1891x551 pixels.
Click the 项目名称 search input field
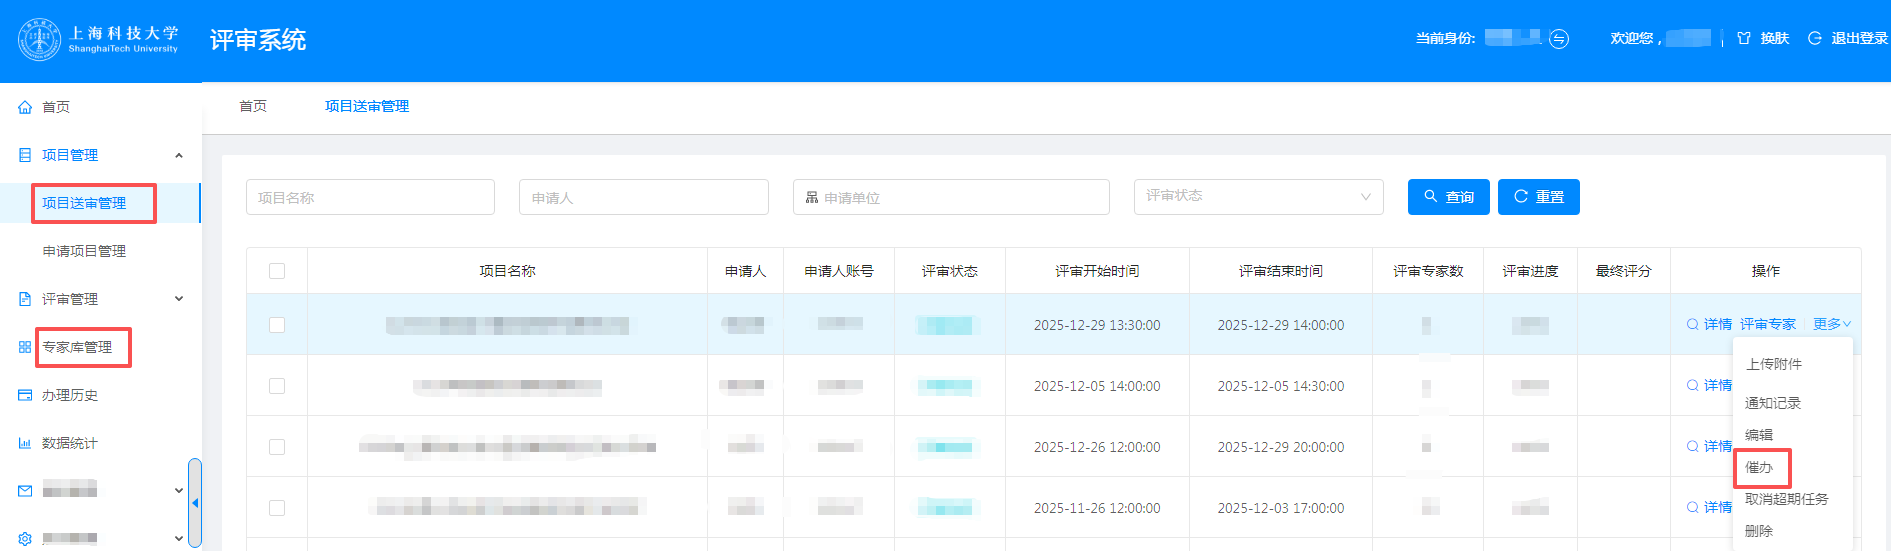coord(370,197)
